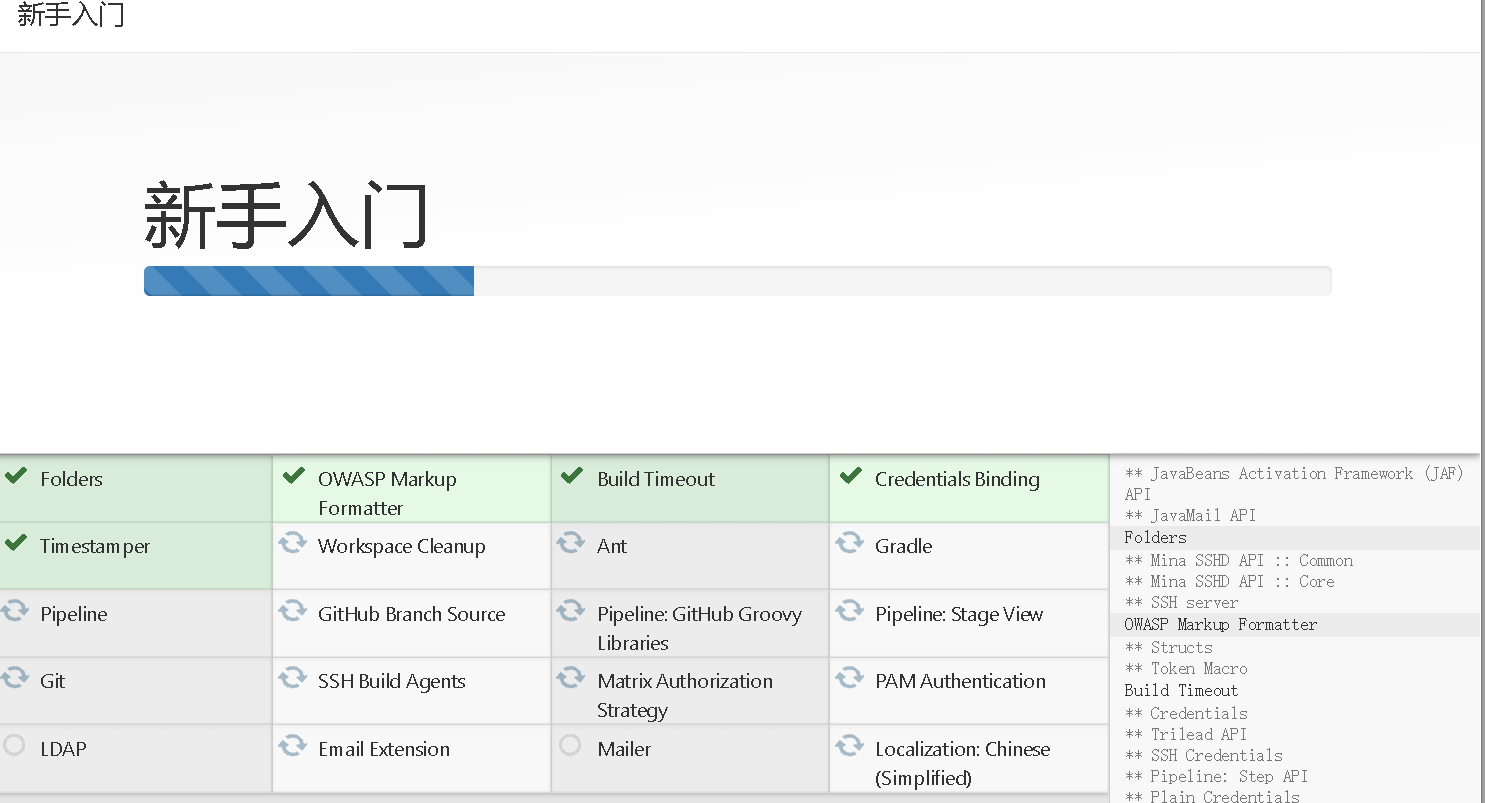Click the green checkmark next to Folders
This screenshot has width=1485, height=803.
pyautogui.click(x=15, y=476)
